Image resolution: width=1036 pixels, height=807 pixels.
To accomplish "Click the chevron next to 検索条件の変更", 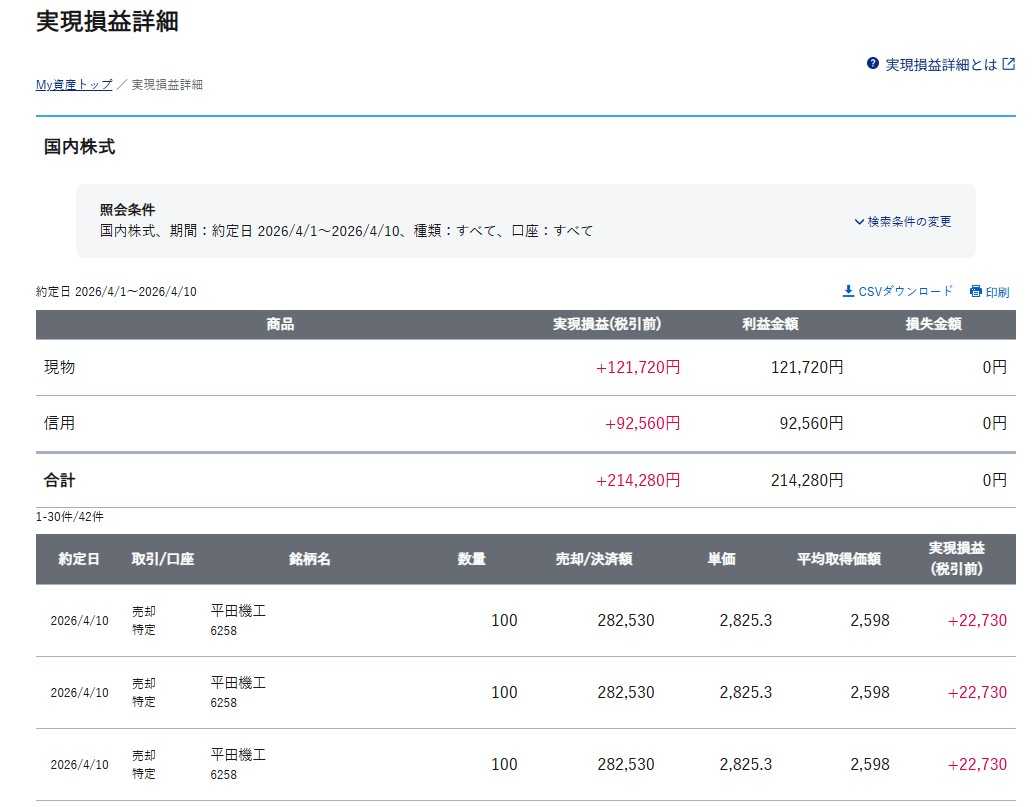I will [x=859, y=221].
